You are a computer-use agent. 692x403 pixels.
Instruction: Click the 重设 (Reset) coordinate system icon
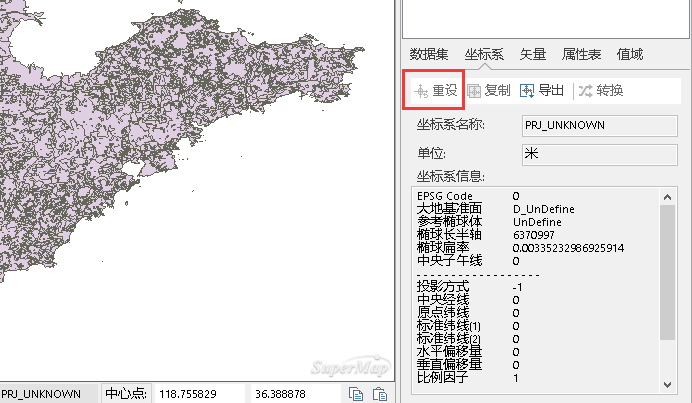click(x=421, y=91)
